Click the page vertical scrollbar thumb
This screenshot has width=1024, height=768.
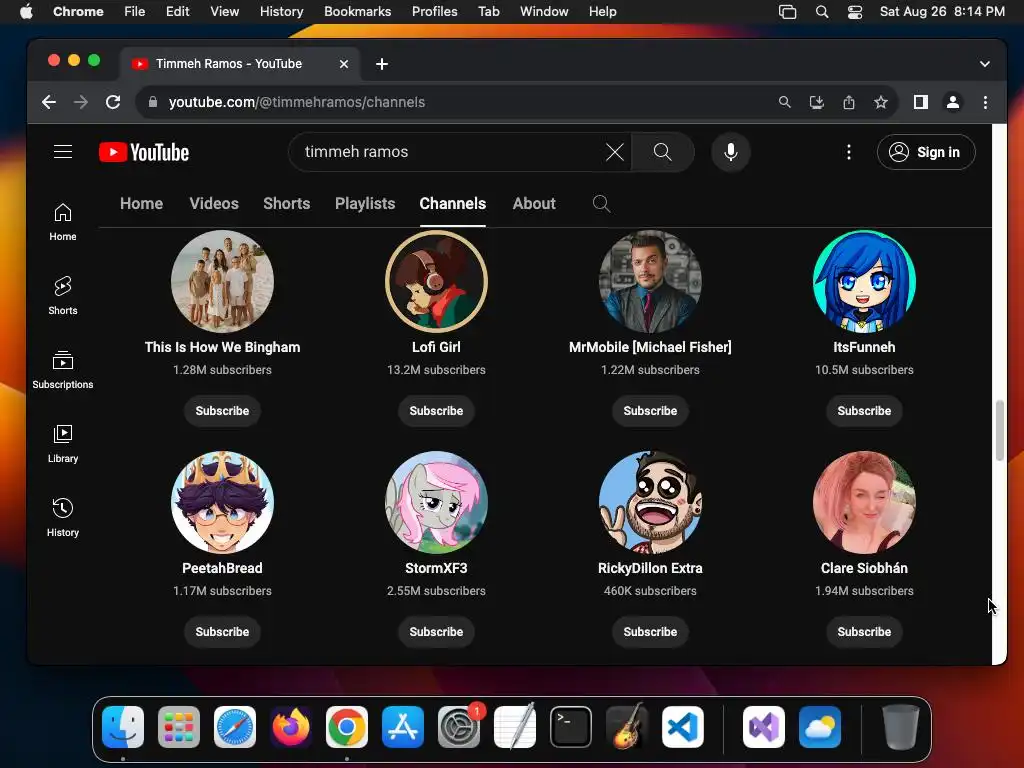(x=999, y=431)
